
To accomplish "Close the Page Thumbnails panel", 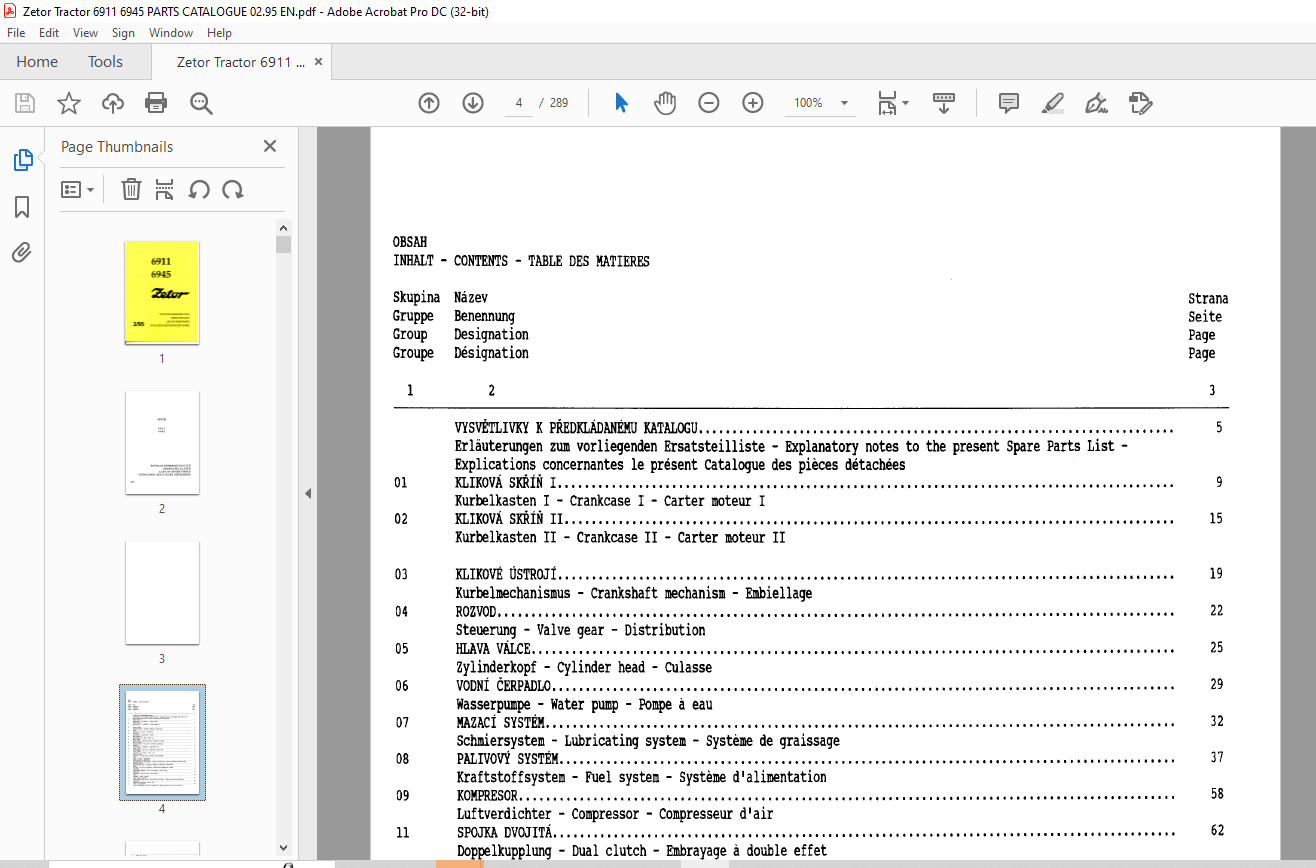I will pyautogui.click(x=270, y=146).
